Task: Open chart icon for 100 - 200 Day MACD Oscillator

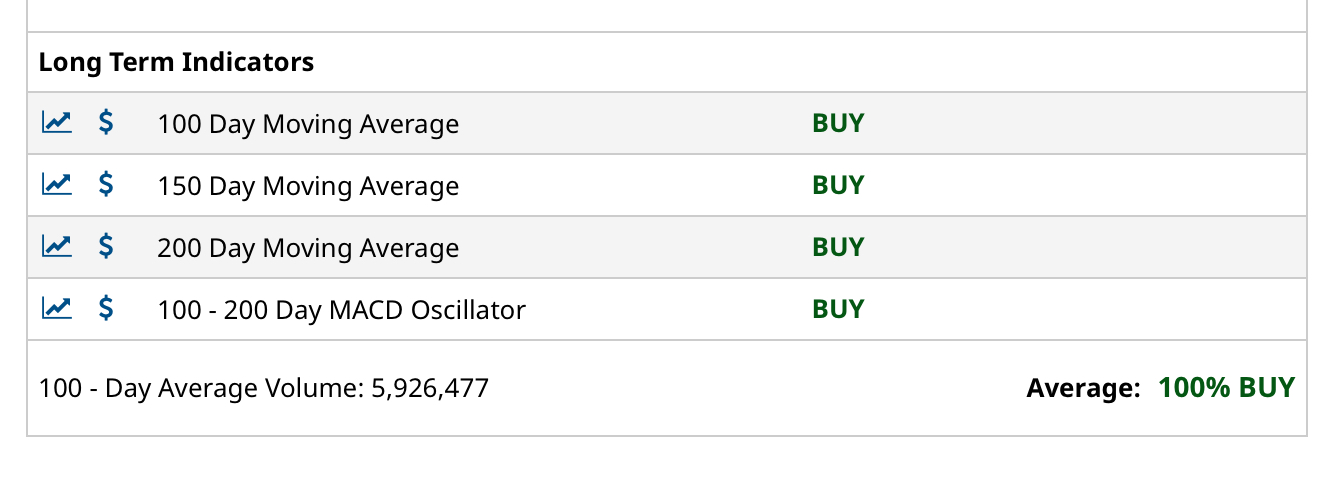Action: pos(56,309)
